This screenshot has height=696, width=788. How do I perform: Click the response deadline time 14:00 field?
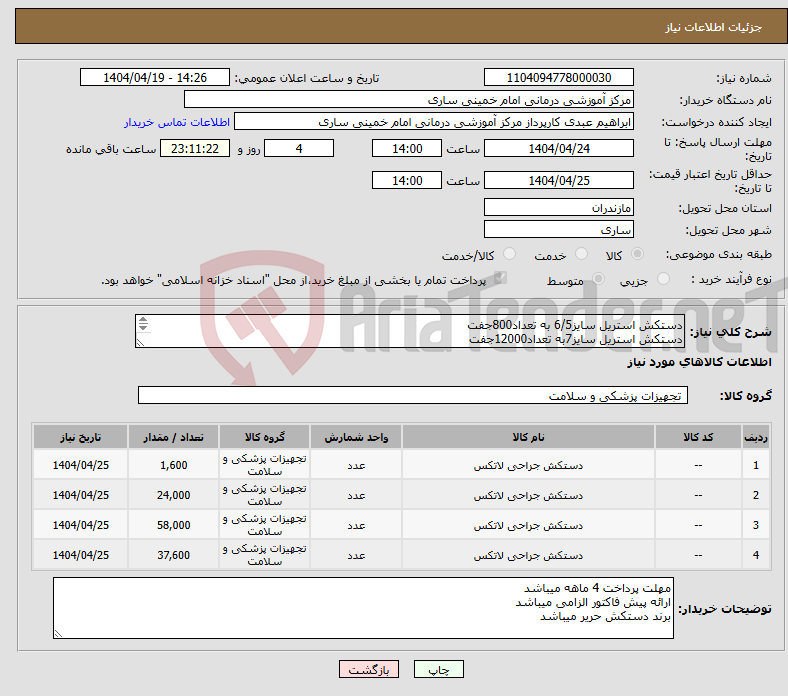coord(407,148)
